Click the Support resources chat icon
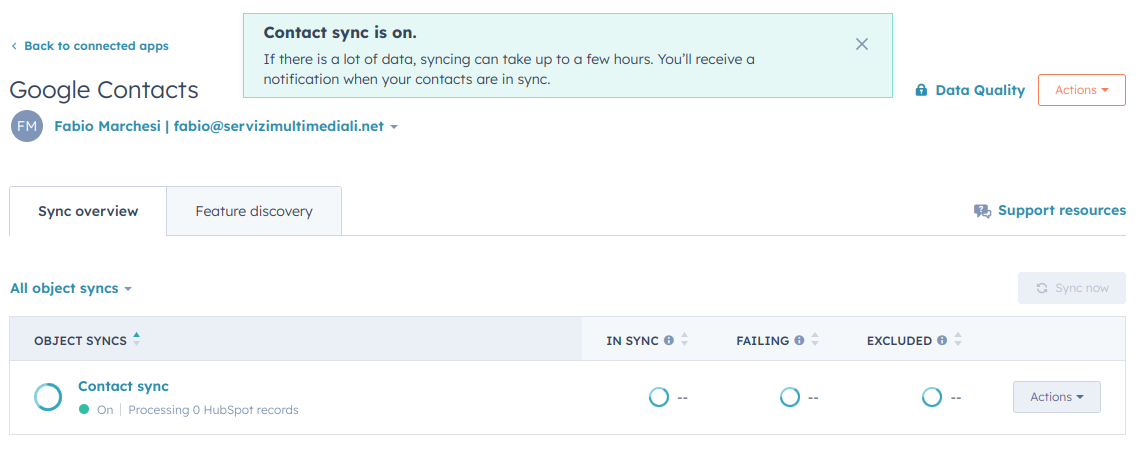 982,211
